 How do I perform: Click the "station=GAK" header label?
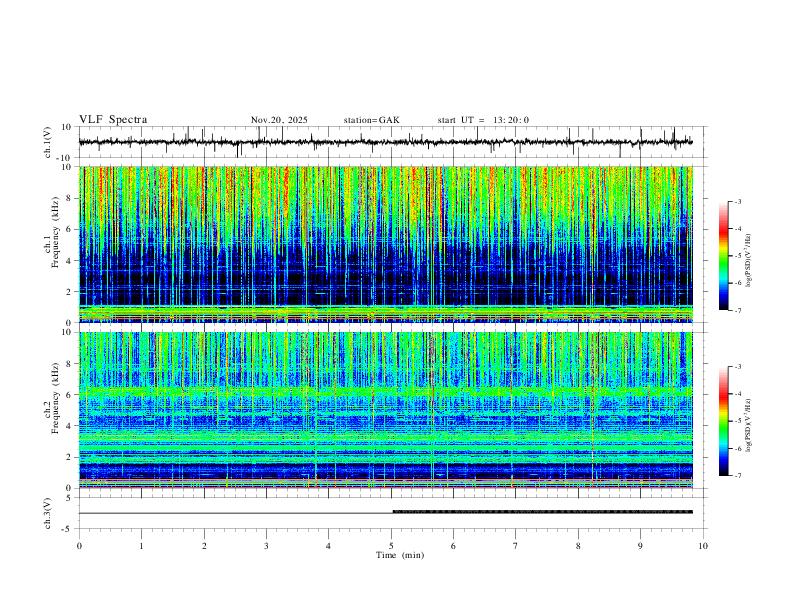coord(372,120)
